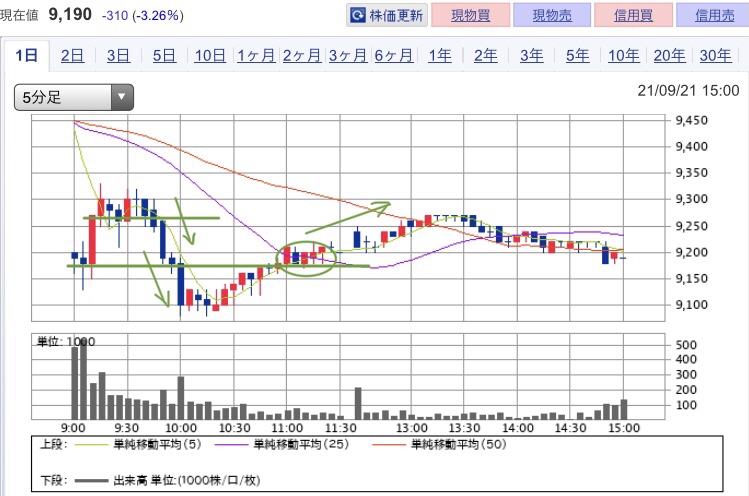Viewport: 749px width, 496px height.
Task: Open the 5分足 interval dropdown
Action: [x=74, y=97]
